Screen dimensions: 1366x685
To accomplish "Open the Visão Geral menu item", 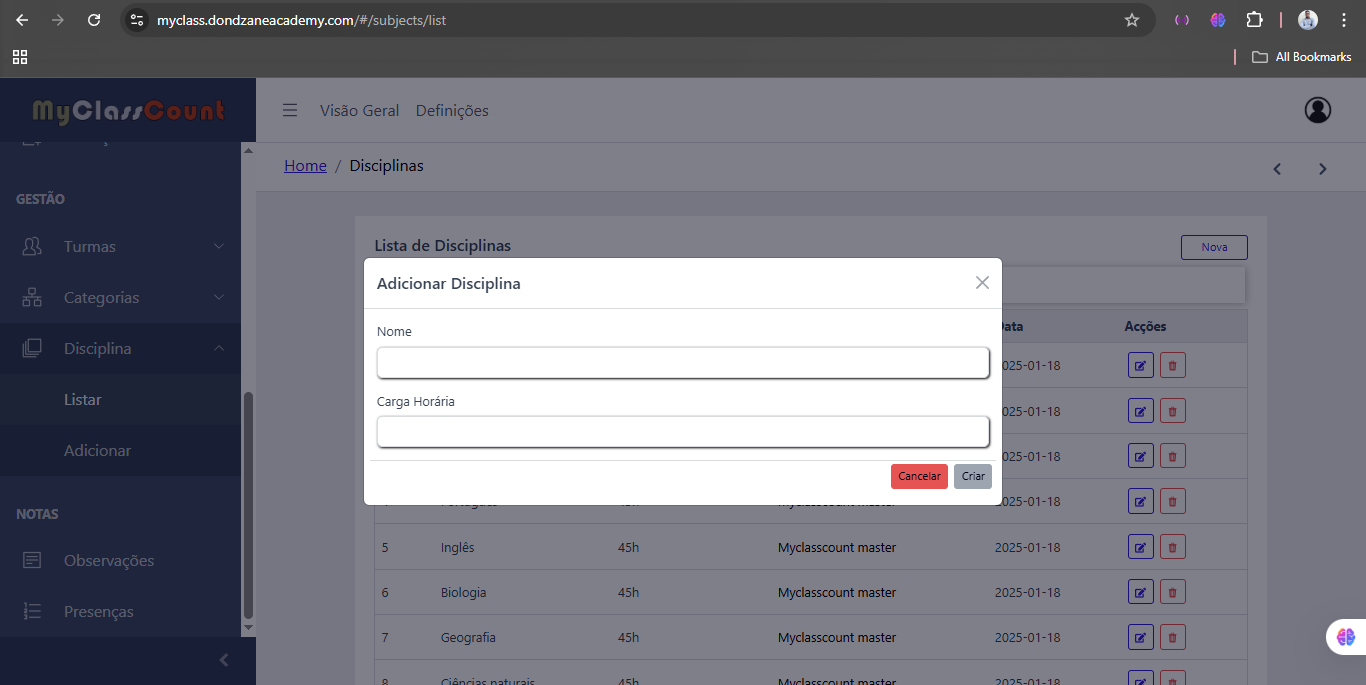I will pos(359,111).
